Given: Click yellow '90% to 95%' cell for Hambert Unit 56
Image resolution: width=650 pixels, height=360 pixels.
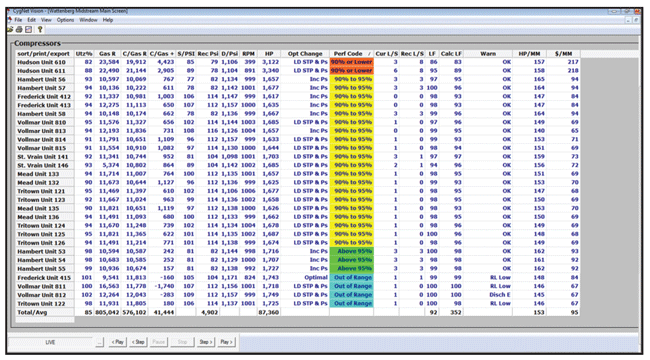Looking at the screenshot, I should coord(352,79).
